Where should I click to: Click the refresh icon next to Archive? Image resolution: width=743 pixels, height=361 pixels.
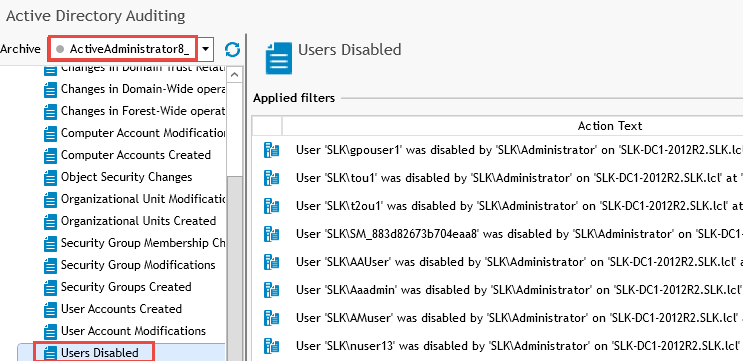[x=232, y=49]
